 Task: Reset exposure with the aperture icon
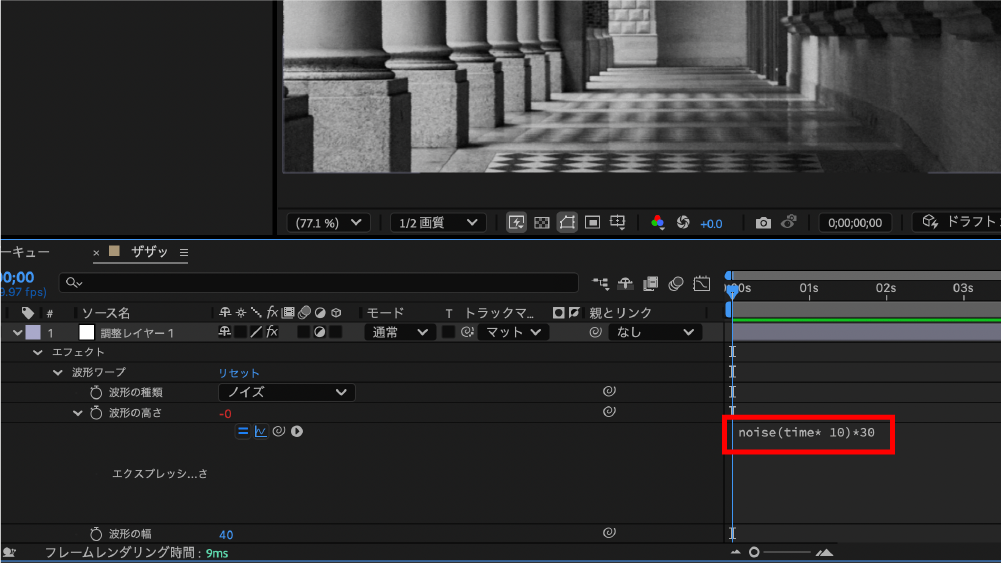(683, 222)
